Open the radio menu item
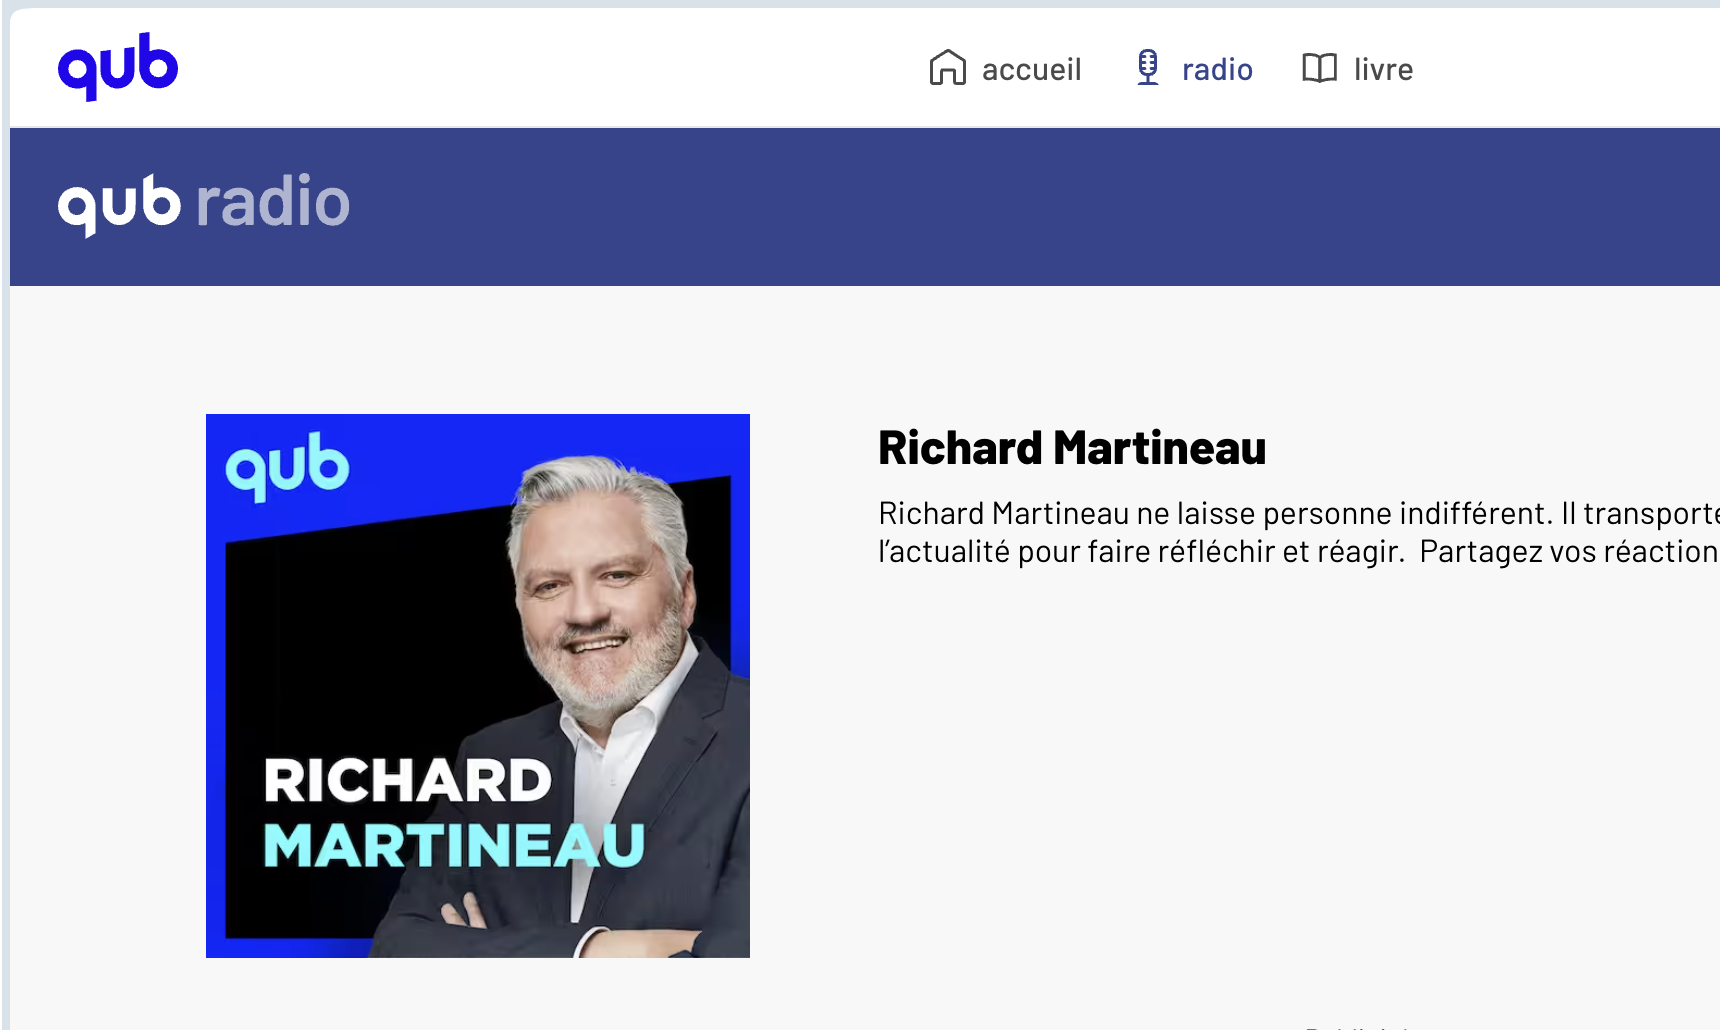 click(1194, 68)
